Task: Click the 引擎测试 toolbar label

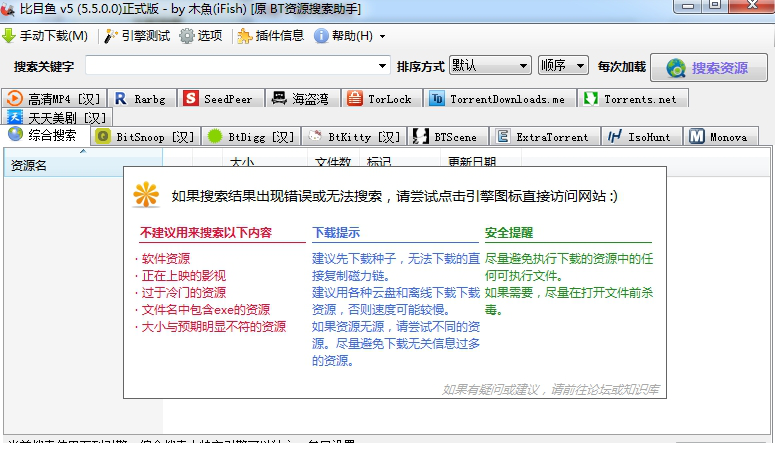Action: click(x=145, y=36)
